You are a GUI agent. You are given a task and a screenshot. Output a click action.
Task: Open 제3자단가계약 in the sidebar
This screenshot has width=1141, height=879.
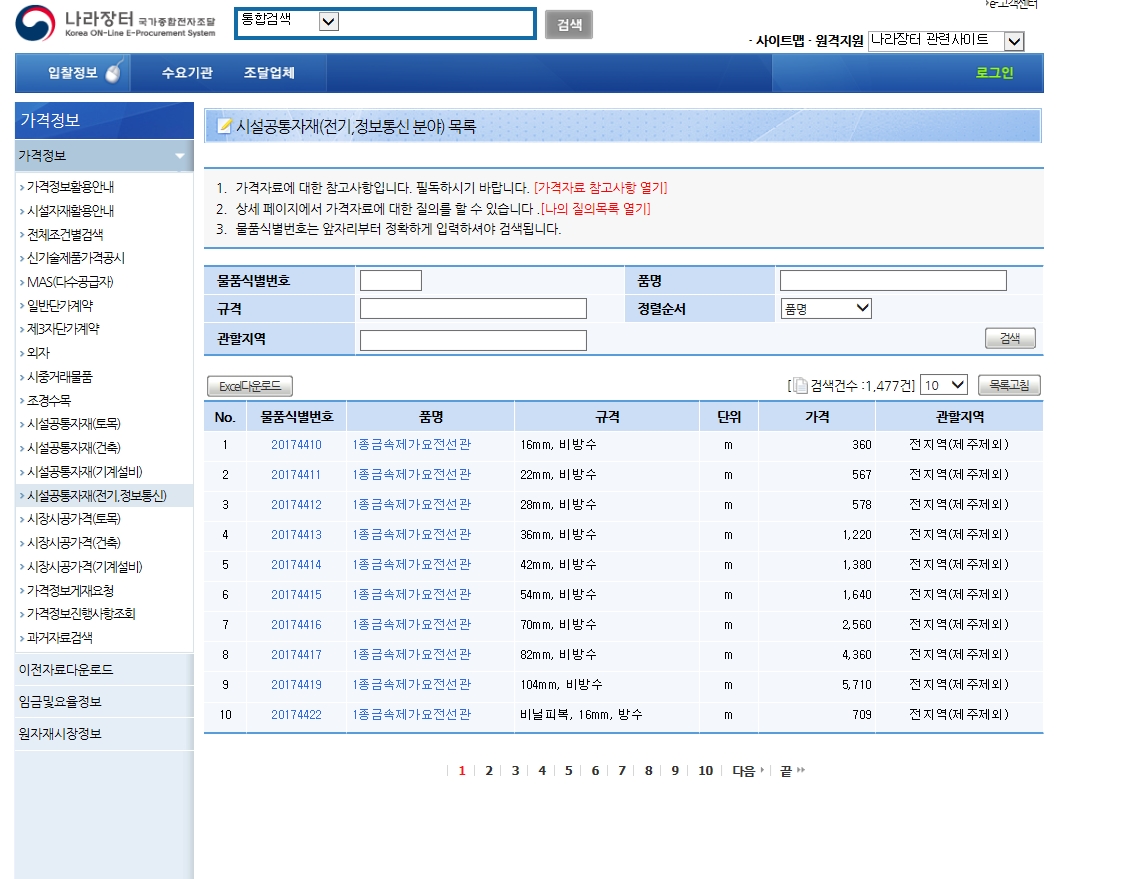coord(63,329)
